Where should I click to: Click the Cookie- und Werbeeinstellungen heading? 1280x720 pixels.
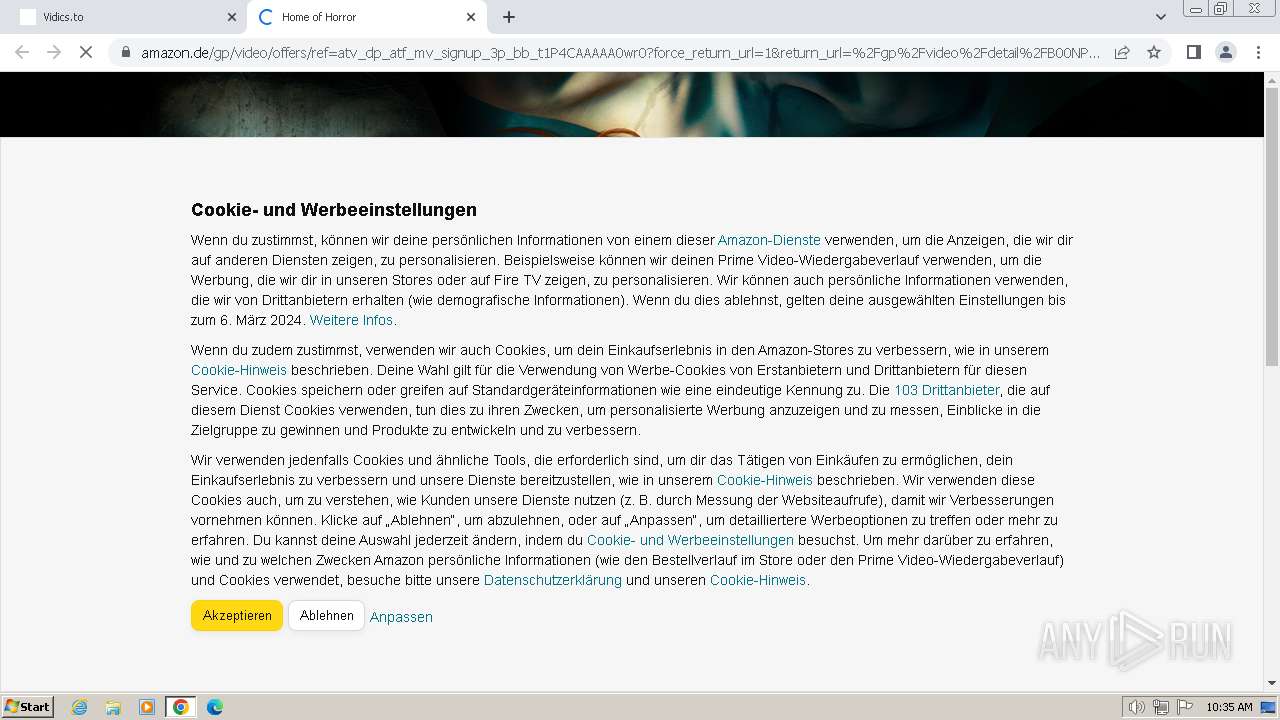tap(334, 210)
